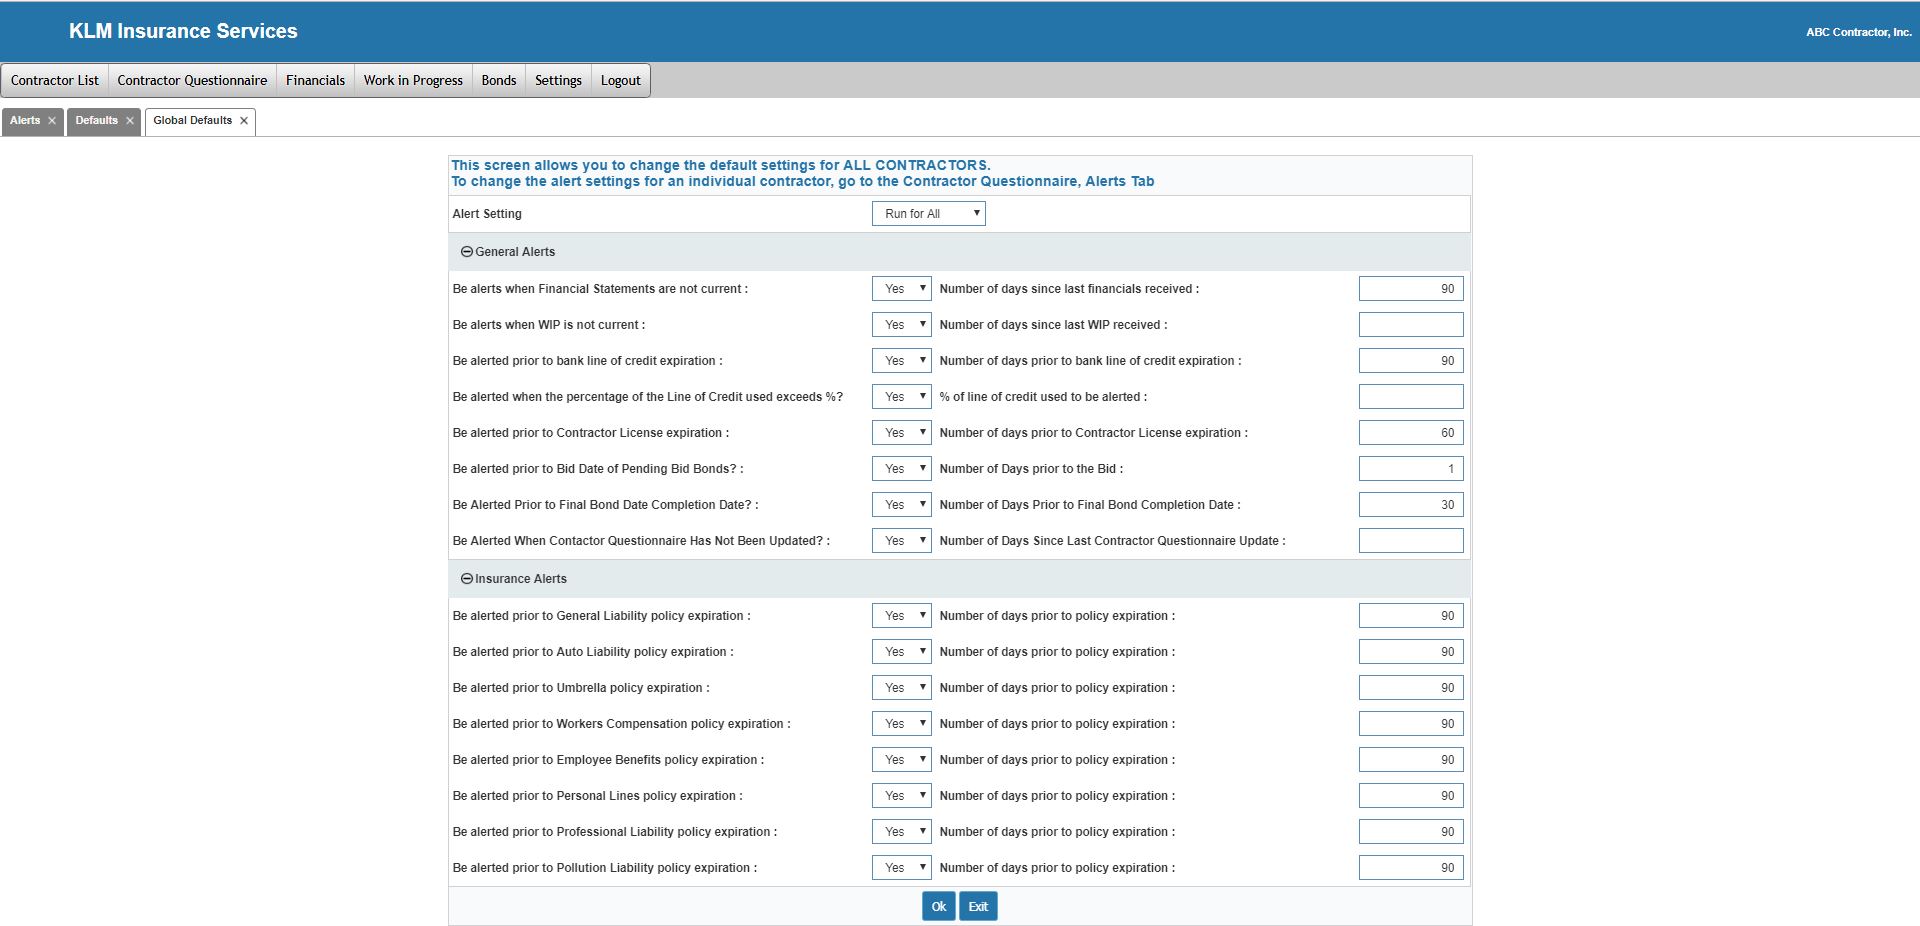
Task: Open the Contractor Questionnaire menu
Action: tap(192, 81)
